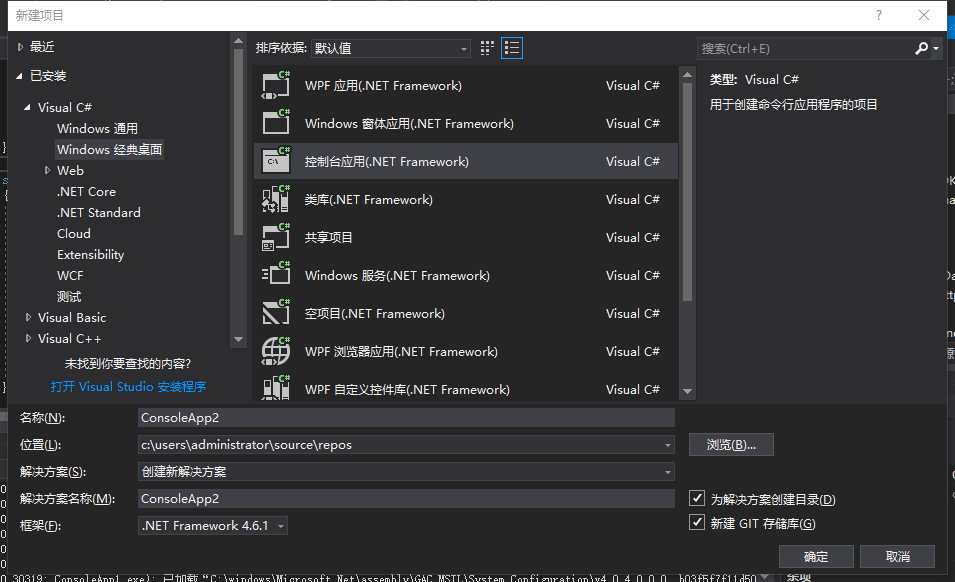Image resolution: width=955 pixels, height=582 pixels.
Task: Click the 搜索(Ctrl+E) search box
Action: pos(805,49)
